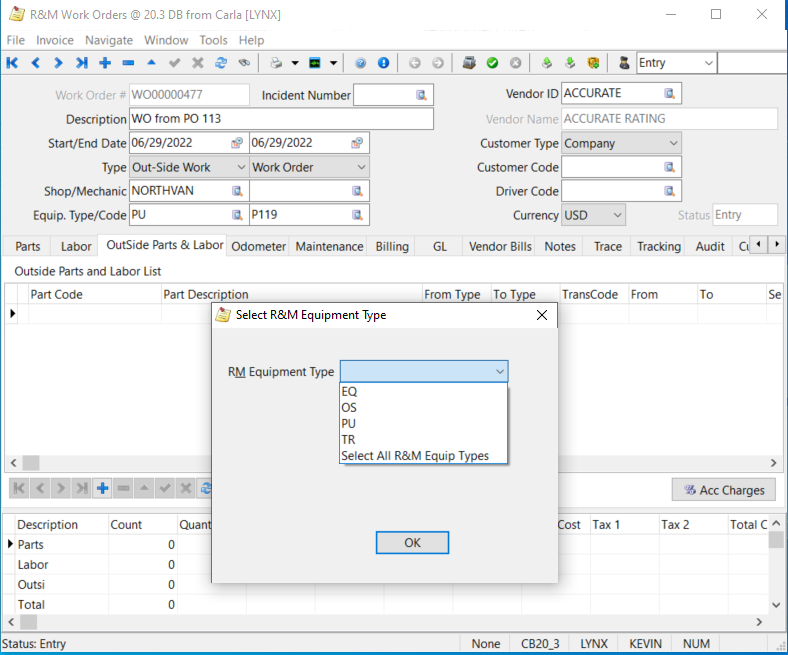
Task: Go to first record in main toolbar
Action: [x=13, y=63]
